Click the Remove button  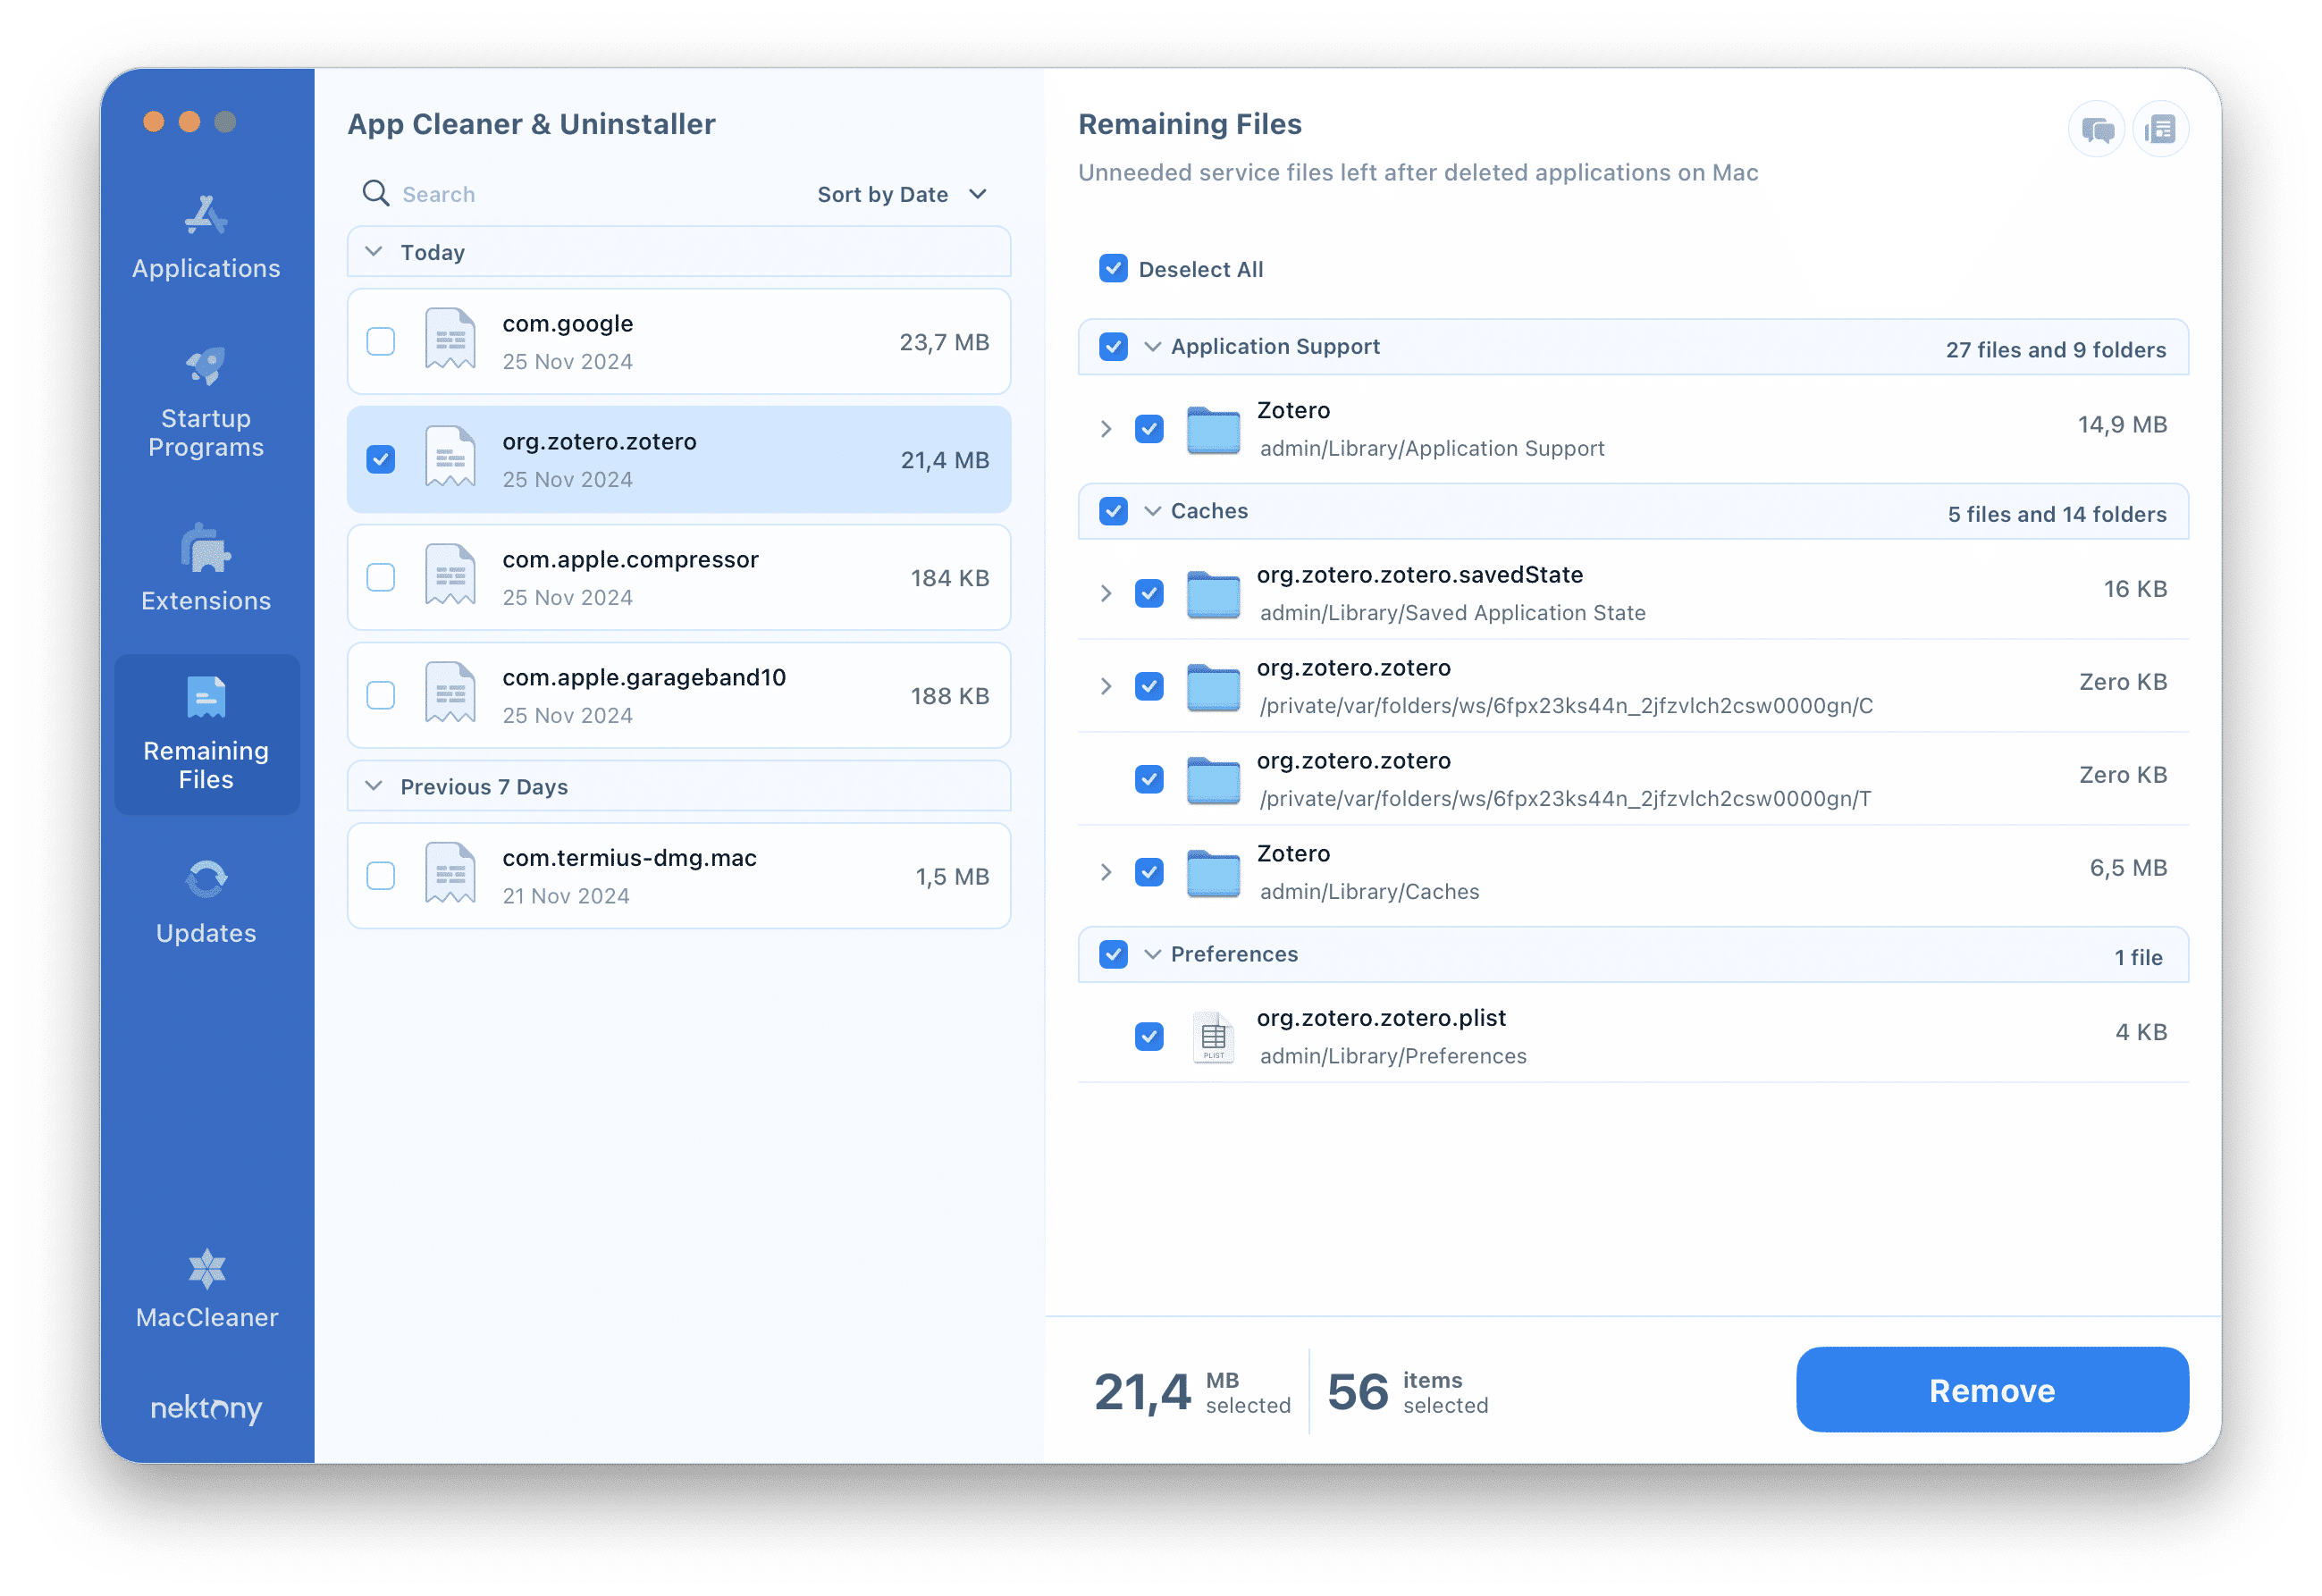click(x=1989, y=1391)
